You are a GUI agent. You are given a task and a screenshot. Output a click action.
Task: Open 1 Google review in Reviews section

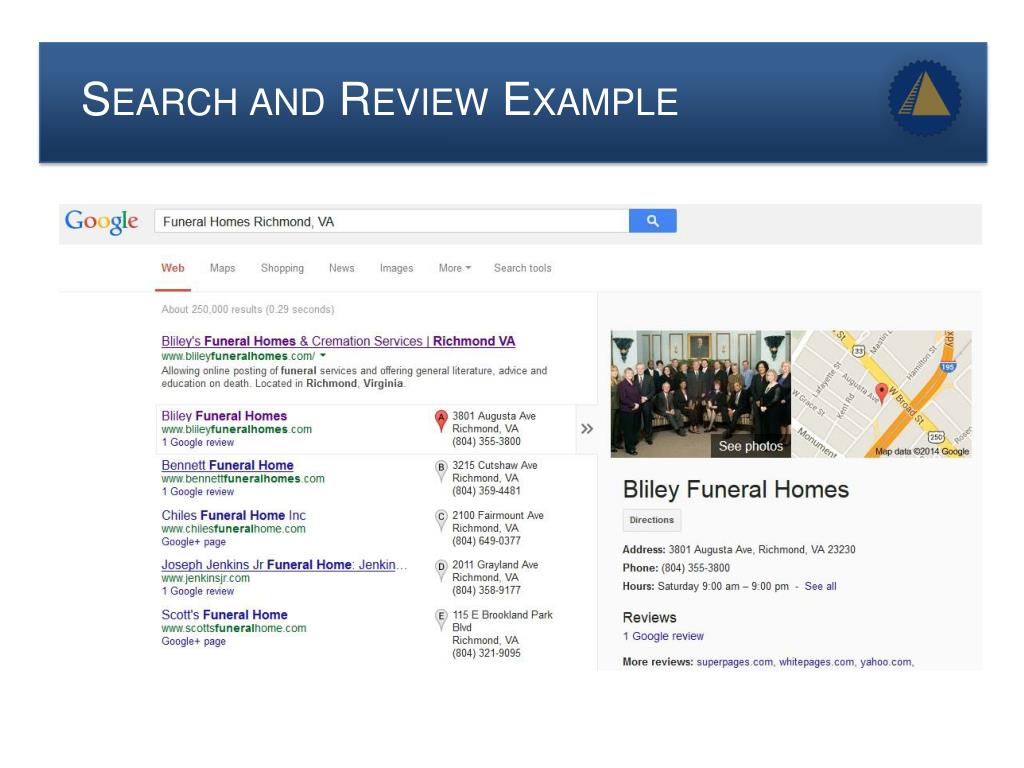coord(663,636)
